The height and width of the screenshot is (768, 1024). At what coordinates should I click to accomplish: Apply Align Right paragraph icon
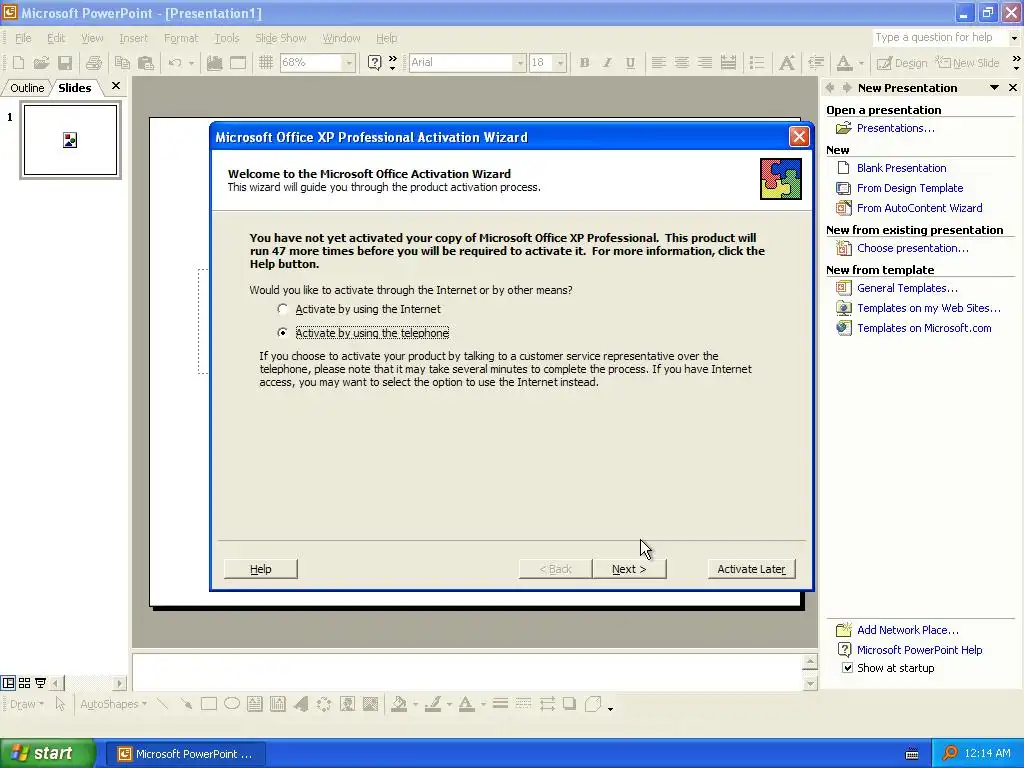pyautogui.click(x=705, y=63)
